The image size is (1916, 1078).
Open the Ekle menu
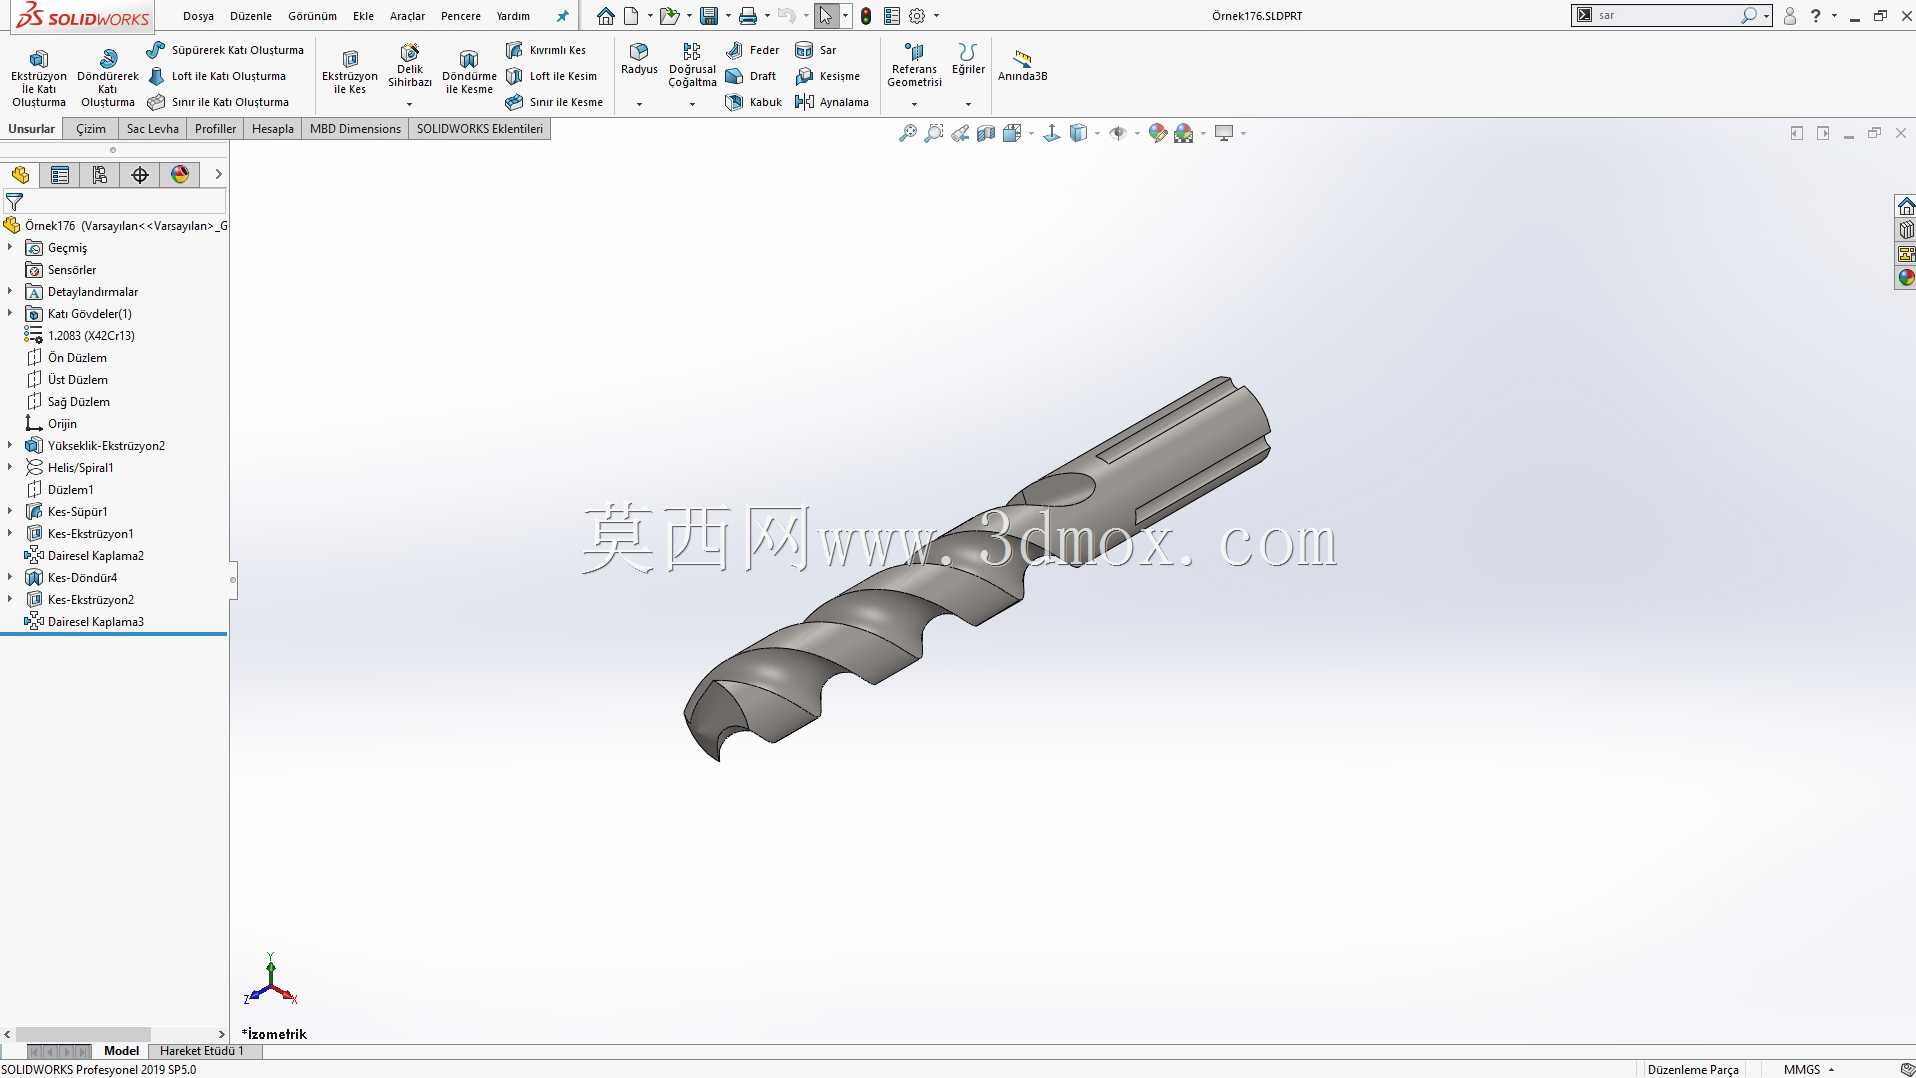point(363,16)
